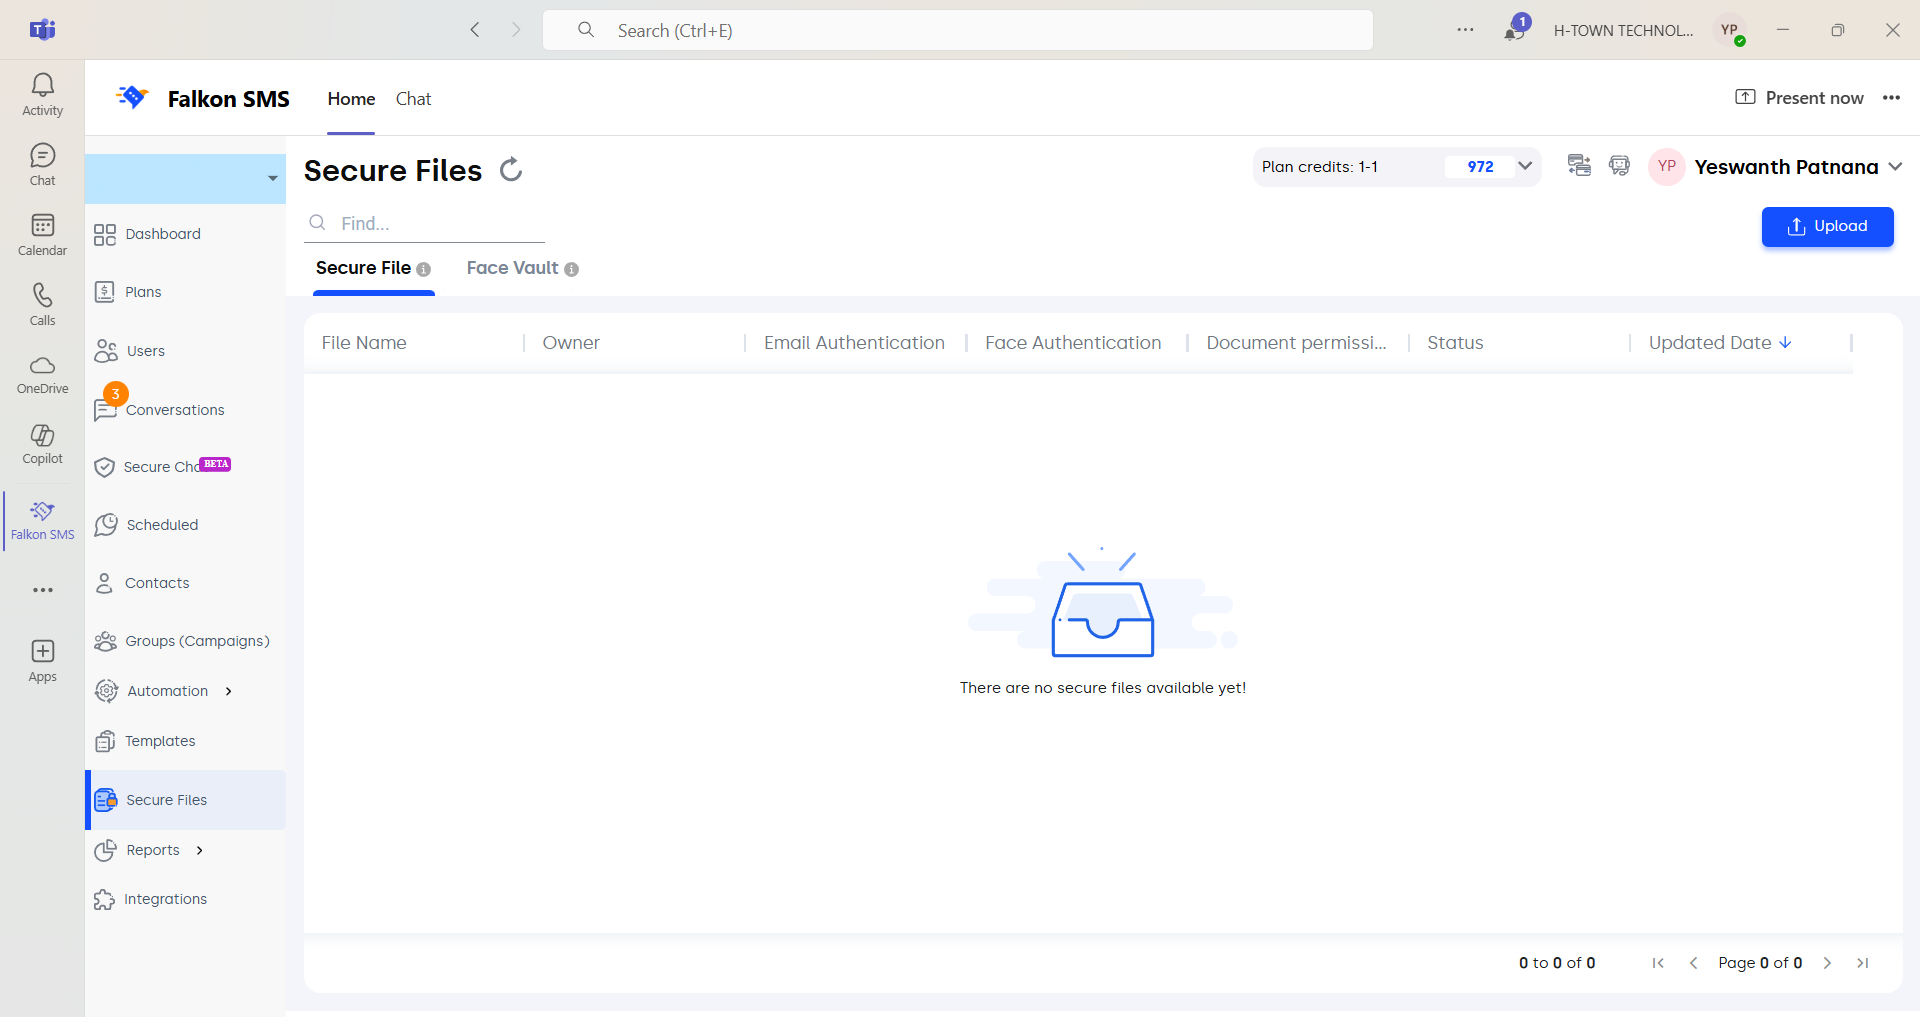Open Secure Files in the sidebar
The width and height of the screenshot is (1920, 1017).
click(x=185, y=800)
